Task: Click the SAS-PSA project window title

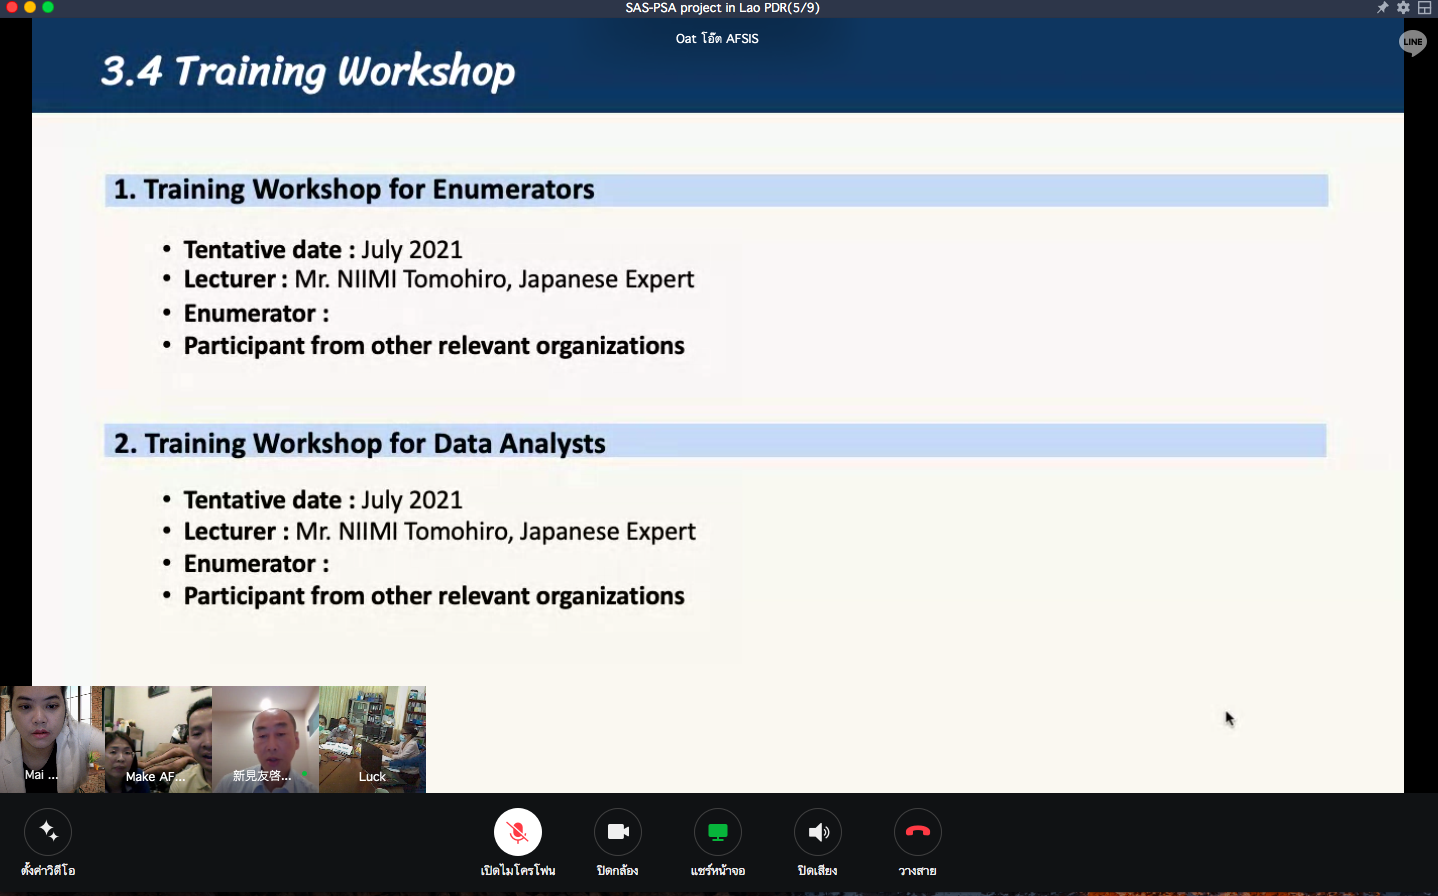Action: (x=722, y=8)
